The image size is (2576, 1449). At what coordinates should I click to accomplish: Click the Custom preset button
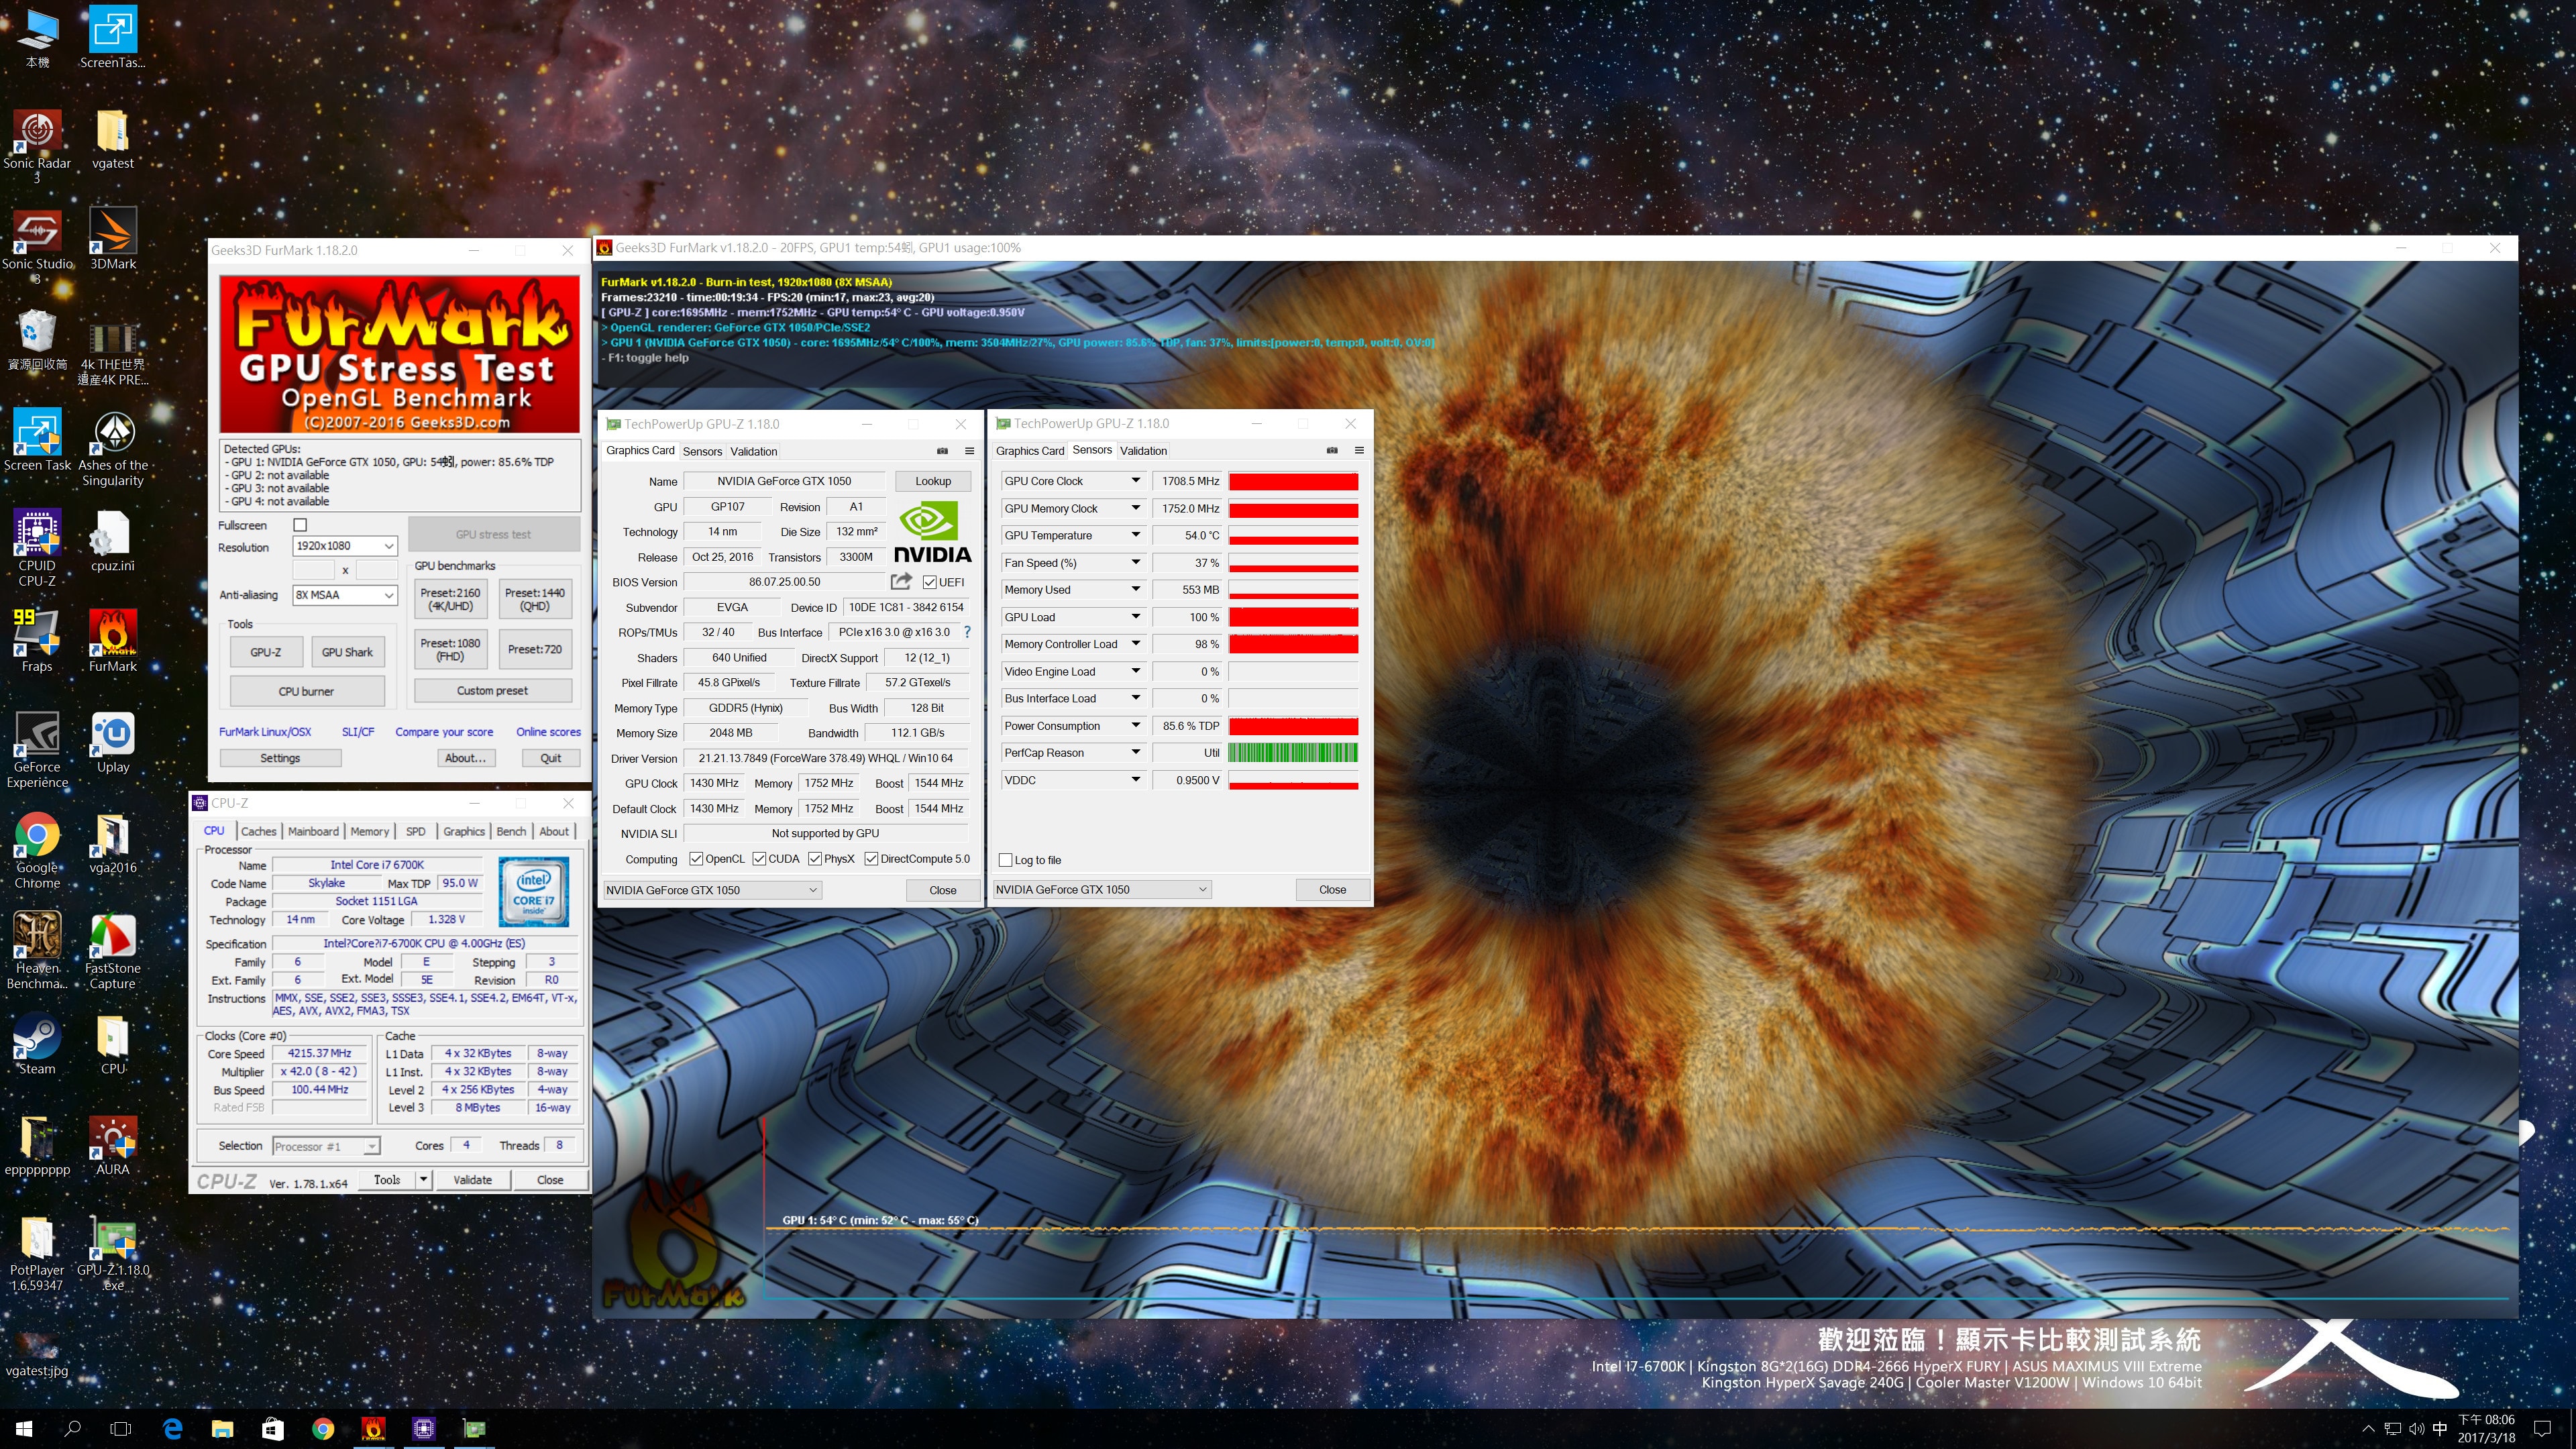click(493, 691)
